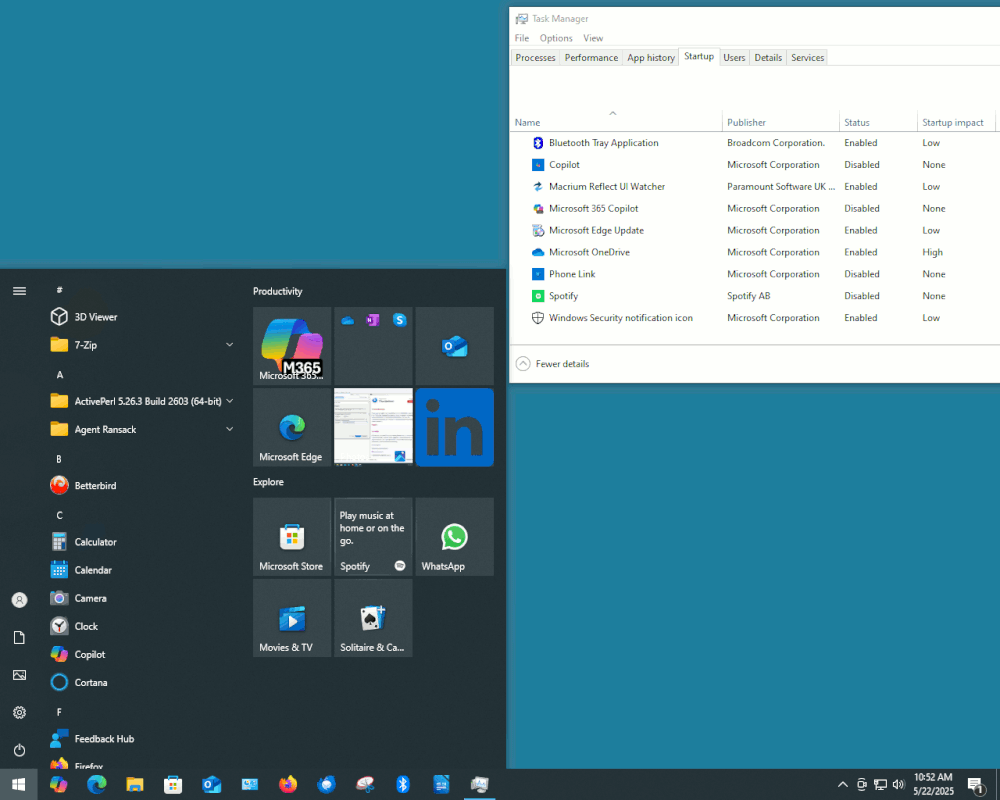
Task: Open File Explorer from the taskbar
Action: point(135,784)
